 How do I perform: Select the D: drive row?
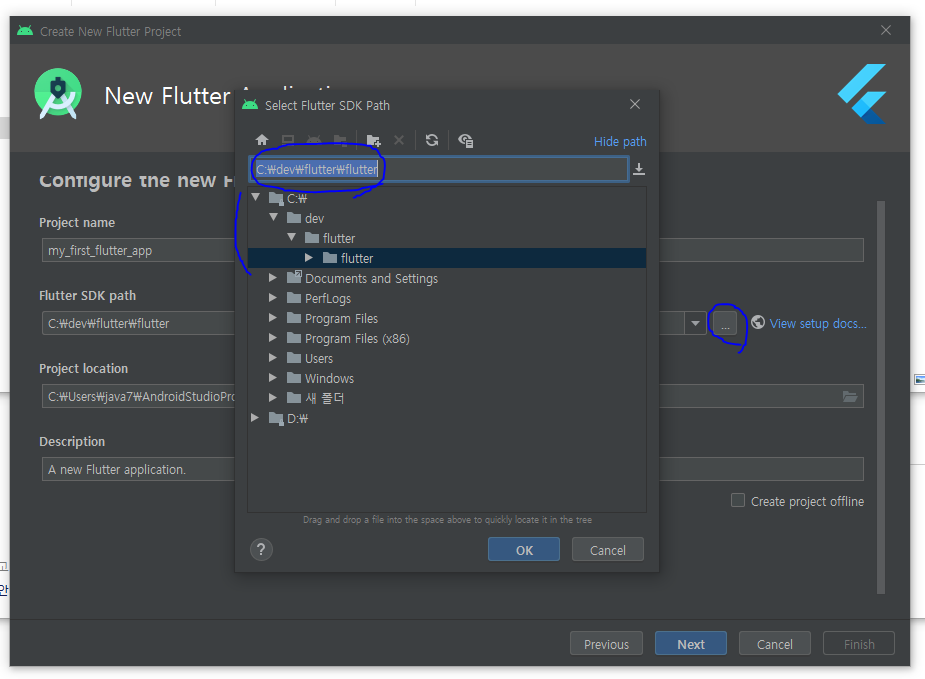pyautogui.click(x=447, y=419)
